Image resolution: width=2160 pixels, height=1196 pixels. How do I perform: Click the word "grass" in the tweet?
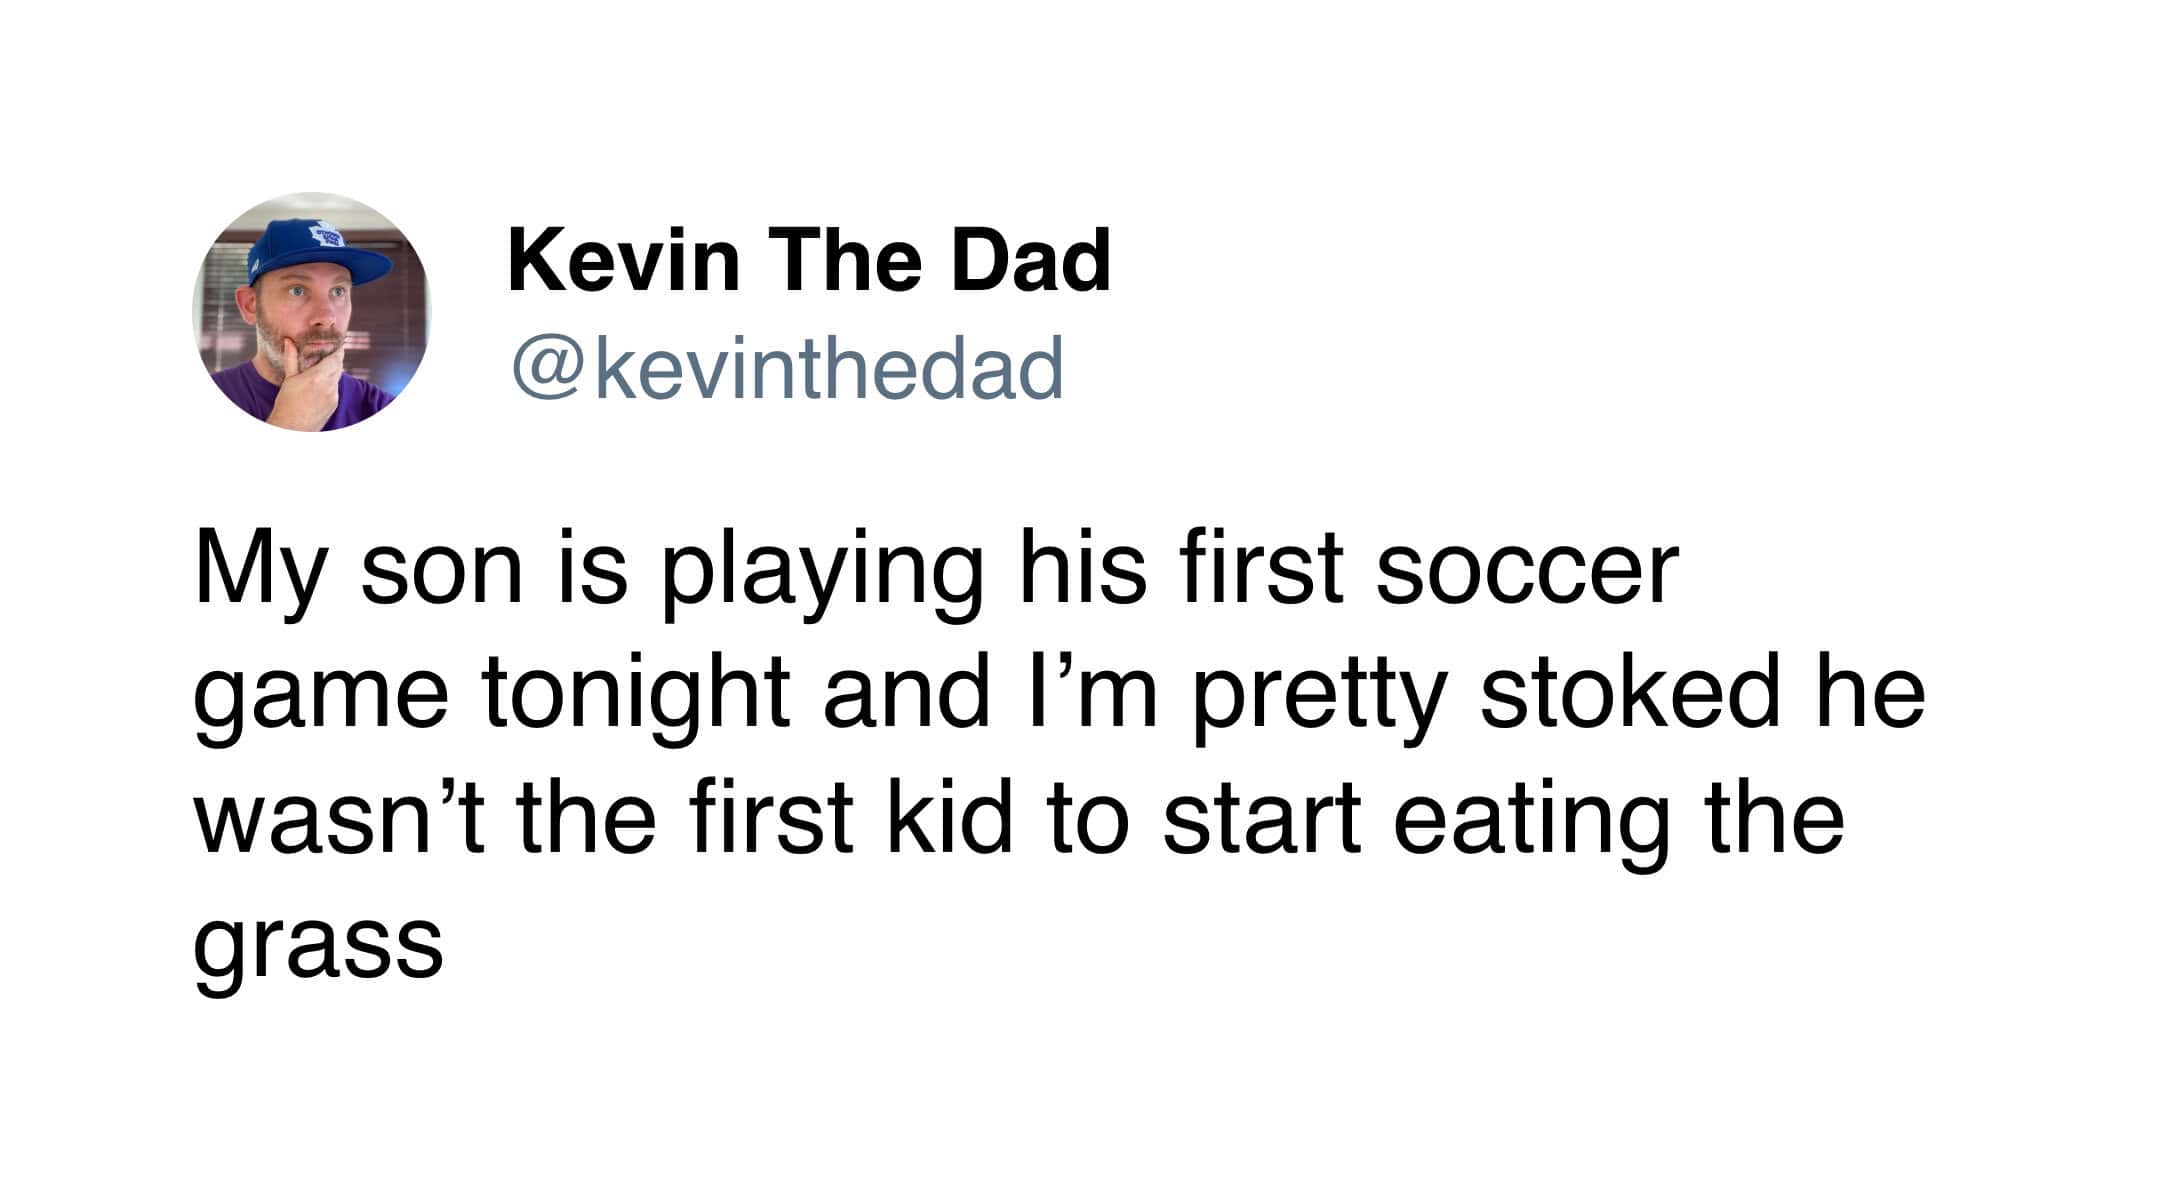(318, 944)
